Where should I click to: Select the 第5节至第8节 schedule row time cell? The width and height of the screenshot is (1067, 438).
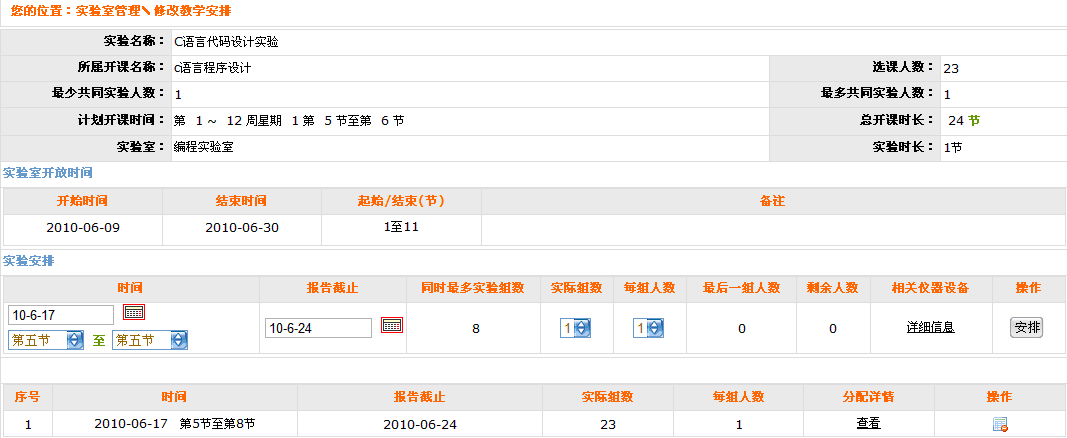(174, 424)
